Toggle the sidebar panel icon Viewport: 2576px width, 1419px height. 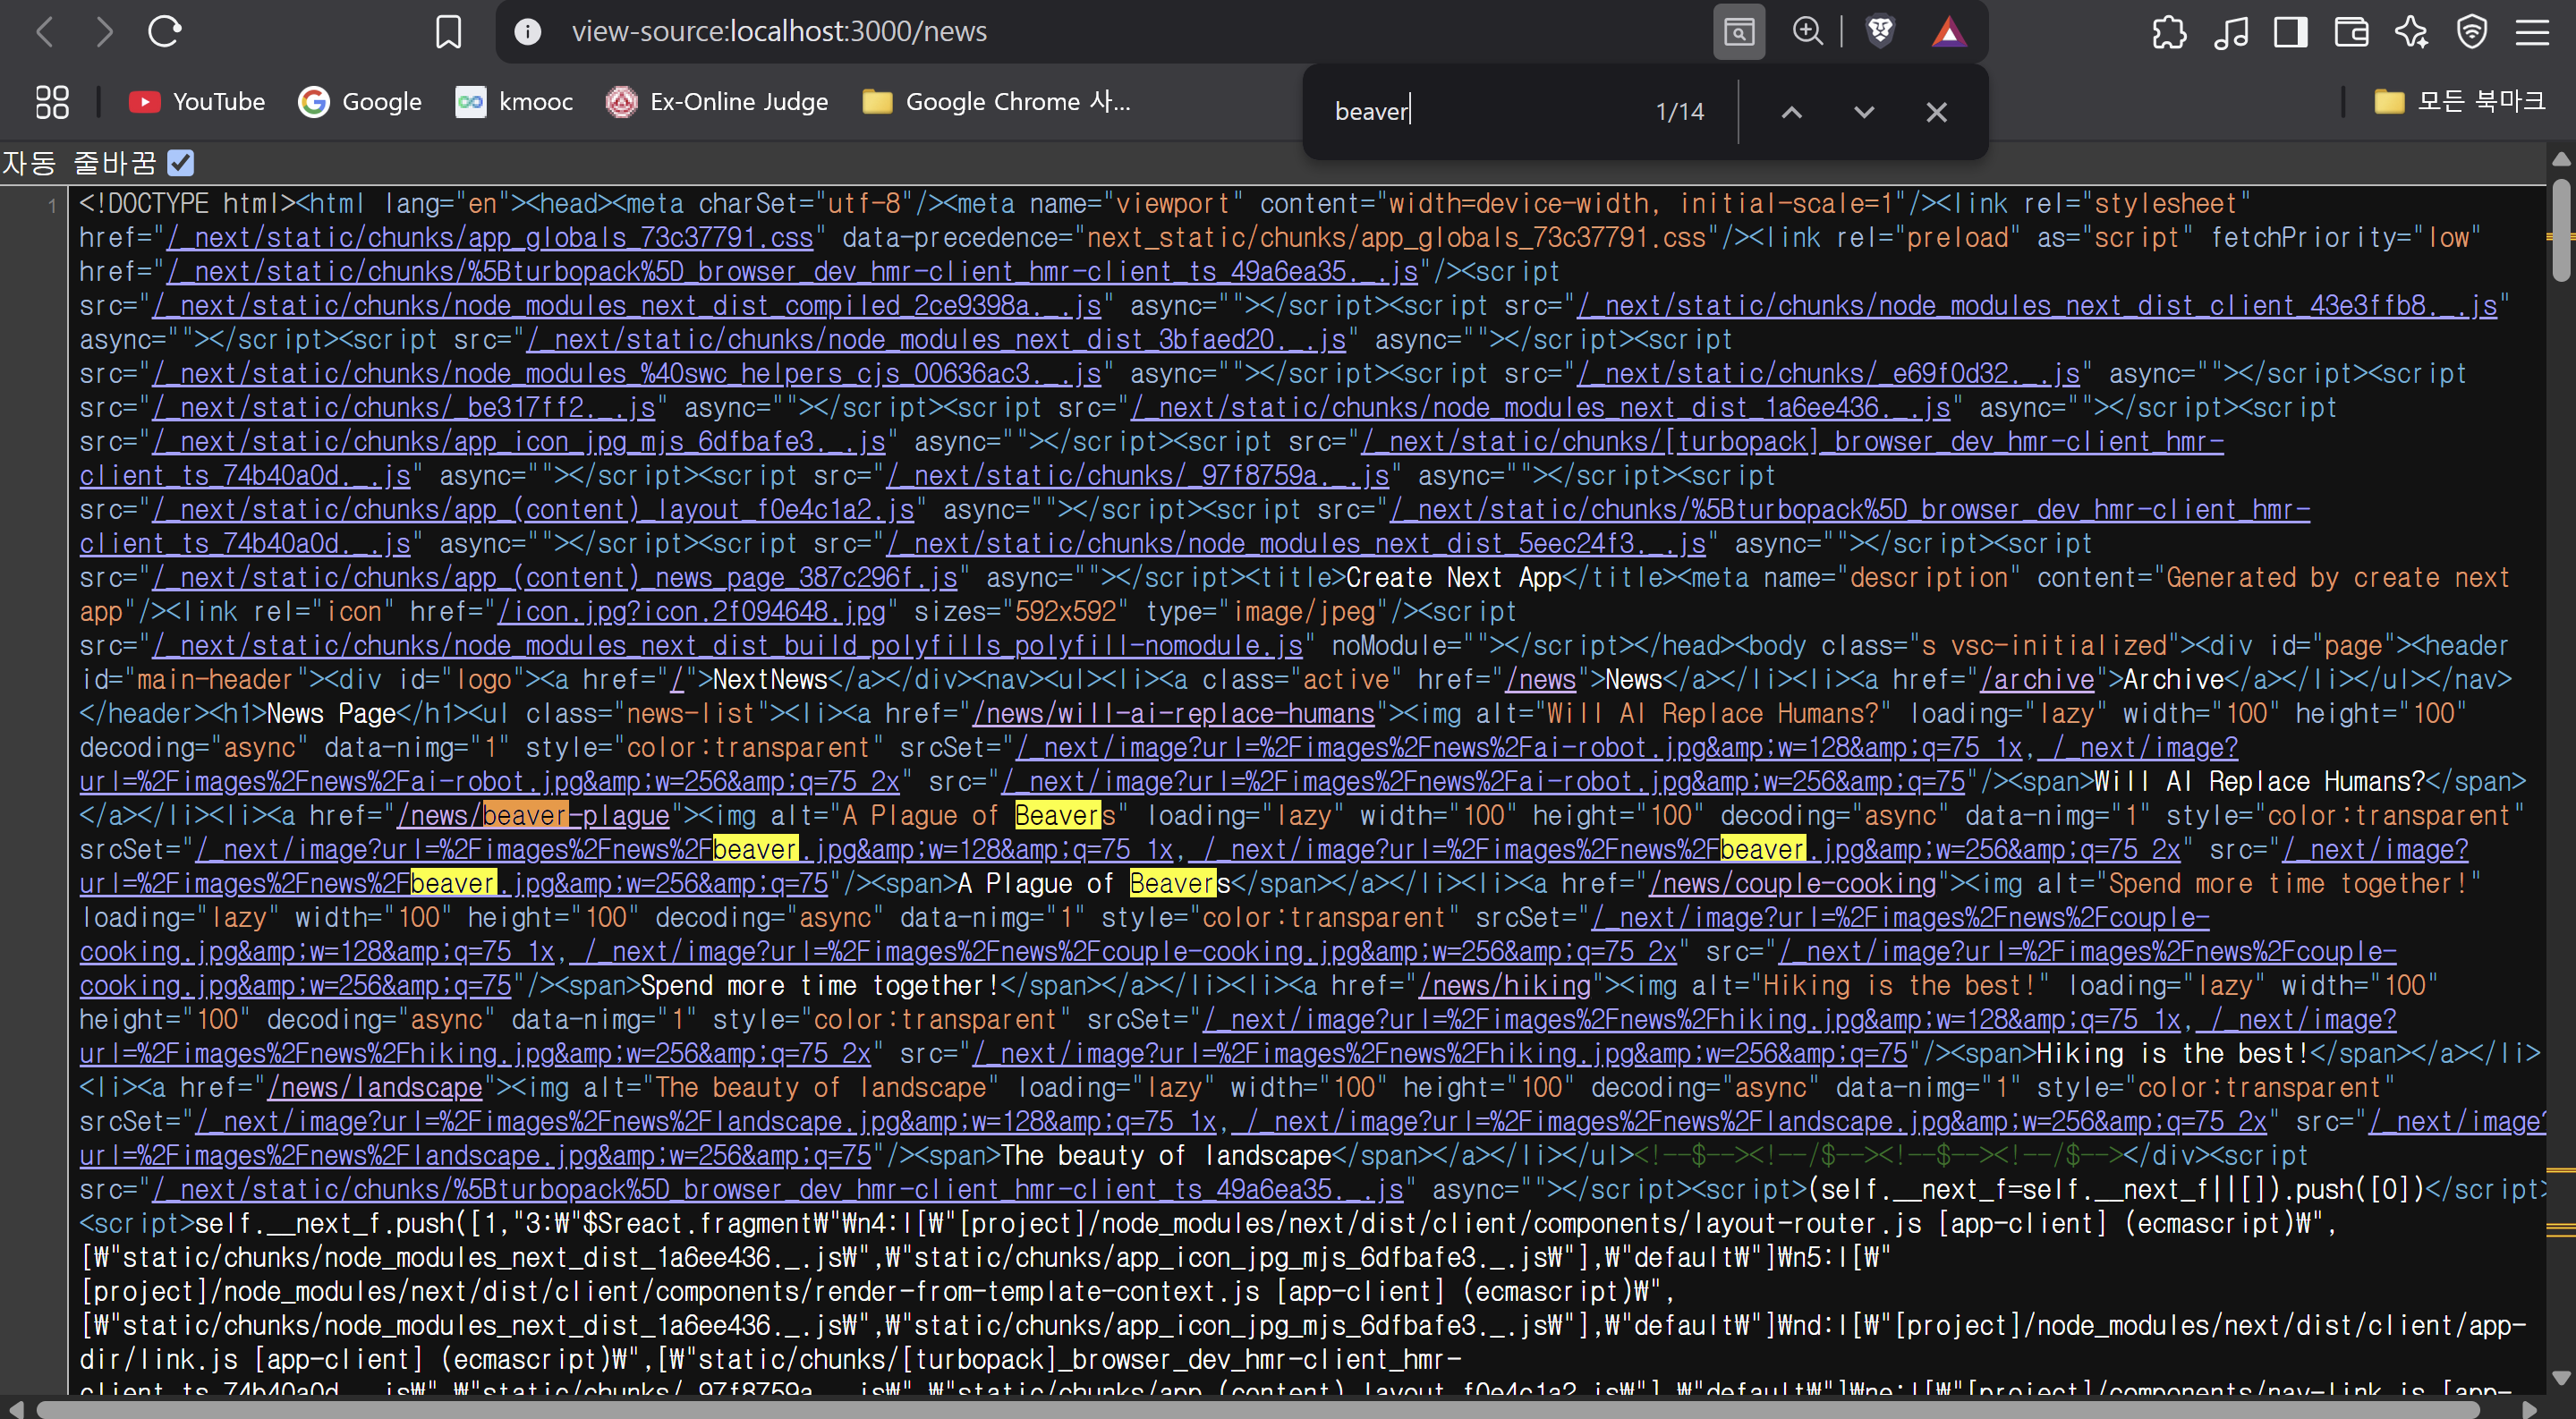pos(2289,32)
